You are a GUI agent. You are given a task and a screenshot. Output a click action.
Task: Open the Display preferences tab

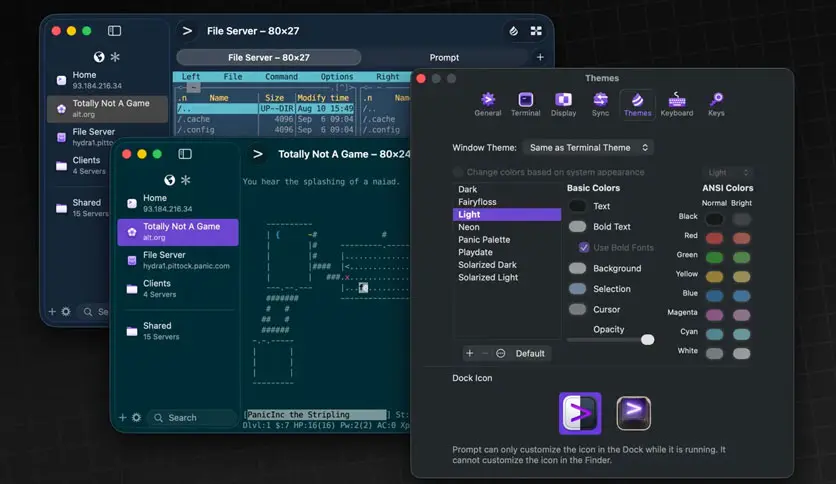[x=564, y=104]
